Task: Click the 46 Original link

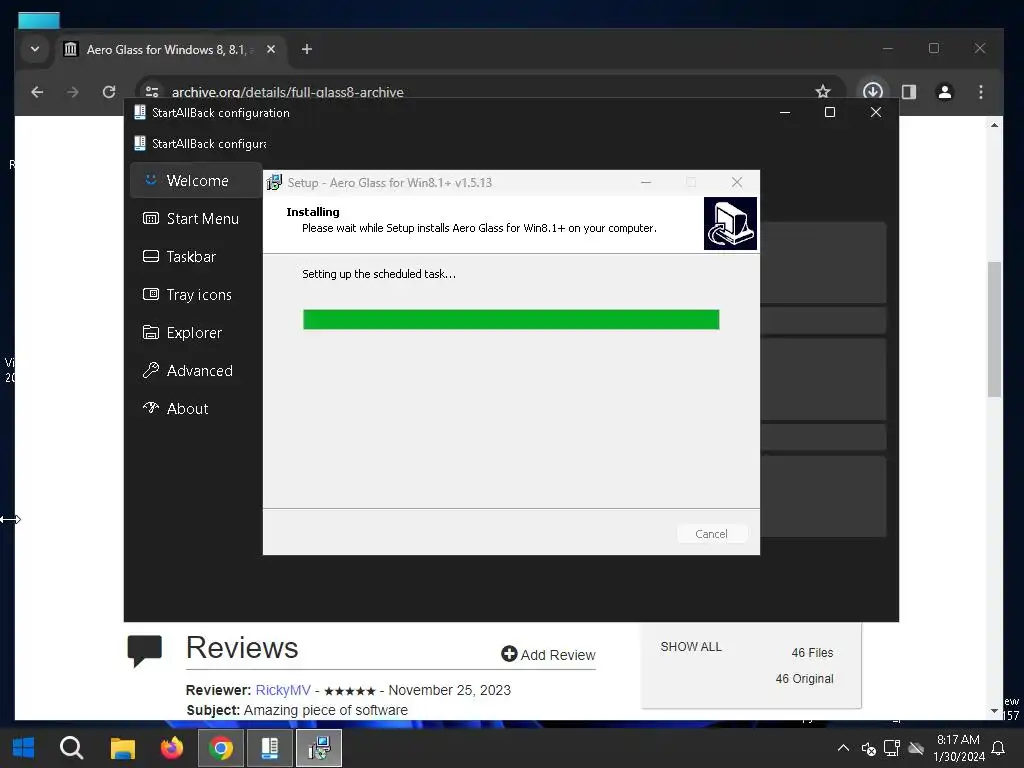Action: (804, 679)
